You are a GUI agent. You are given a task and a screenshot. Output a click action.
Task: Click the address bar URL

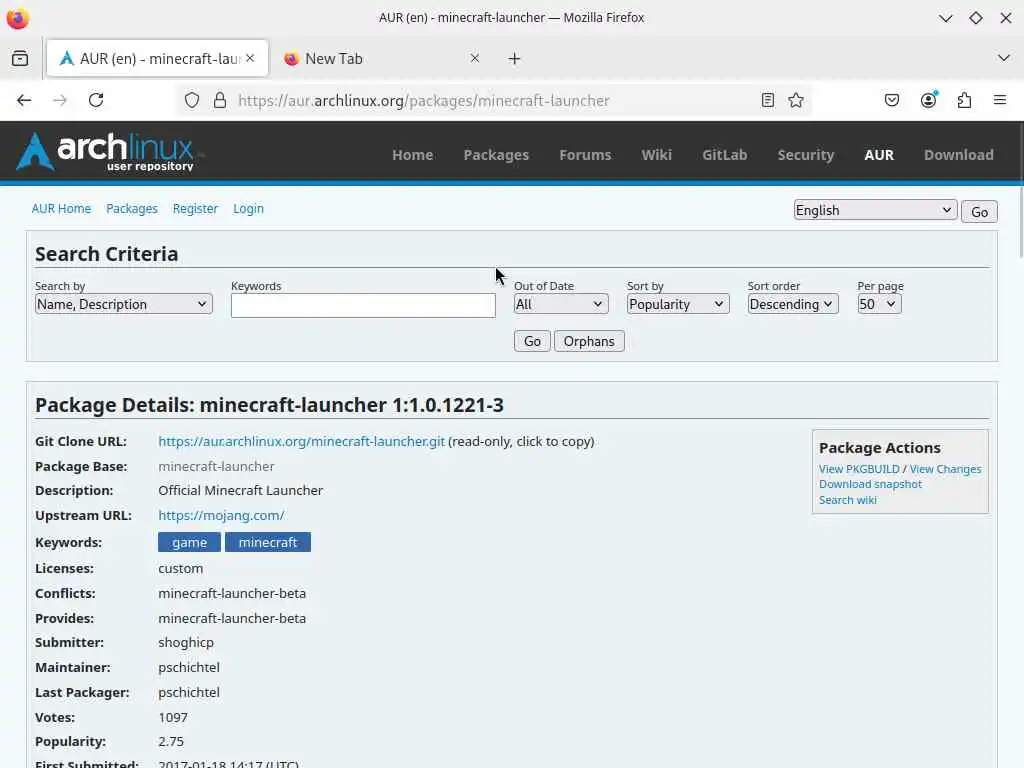pos(424,101)
